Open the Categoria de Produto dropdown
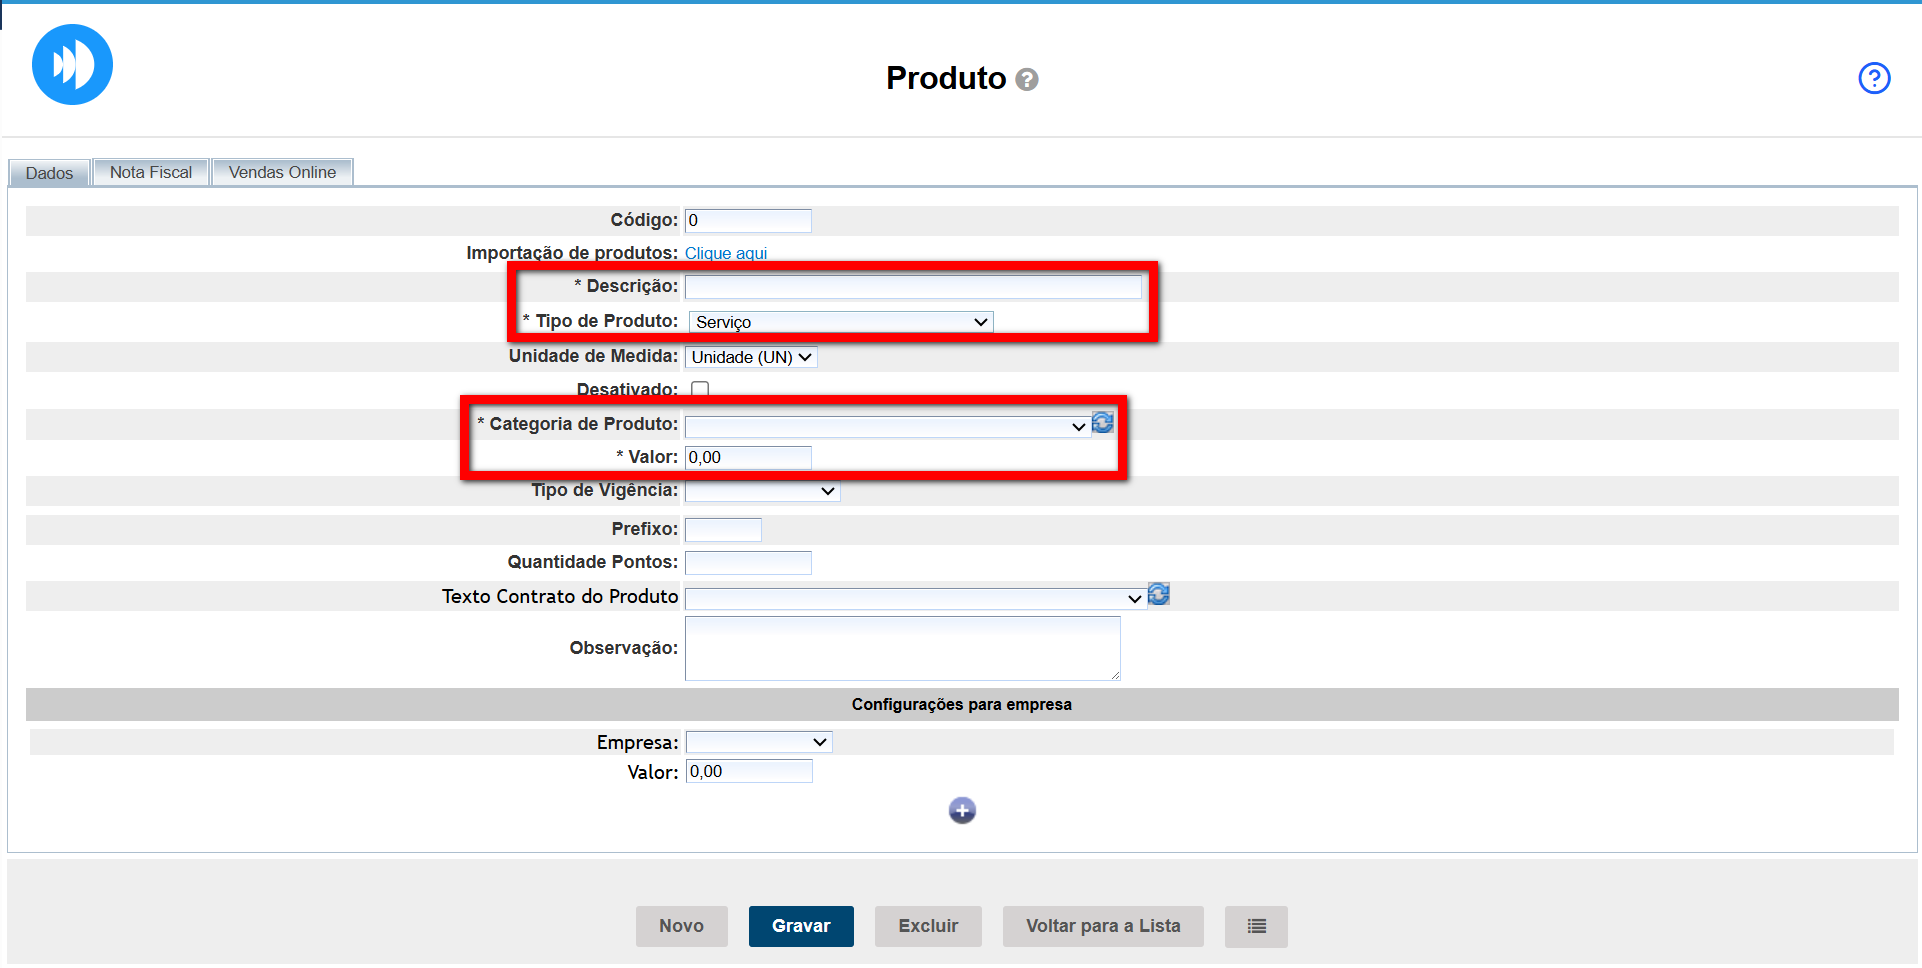The width and height of the screenshot is (1922, 968). [x=886, y=426]
